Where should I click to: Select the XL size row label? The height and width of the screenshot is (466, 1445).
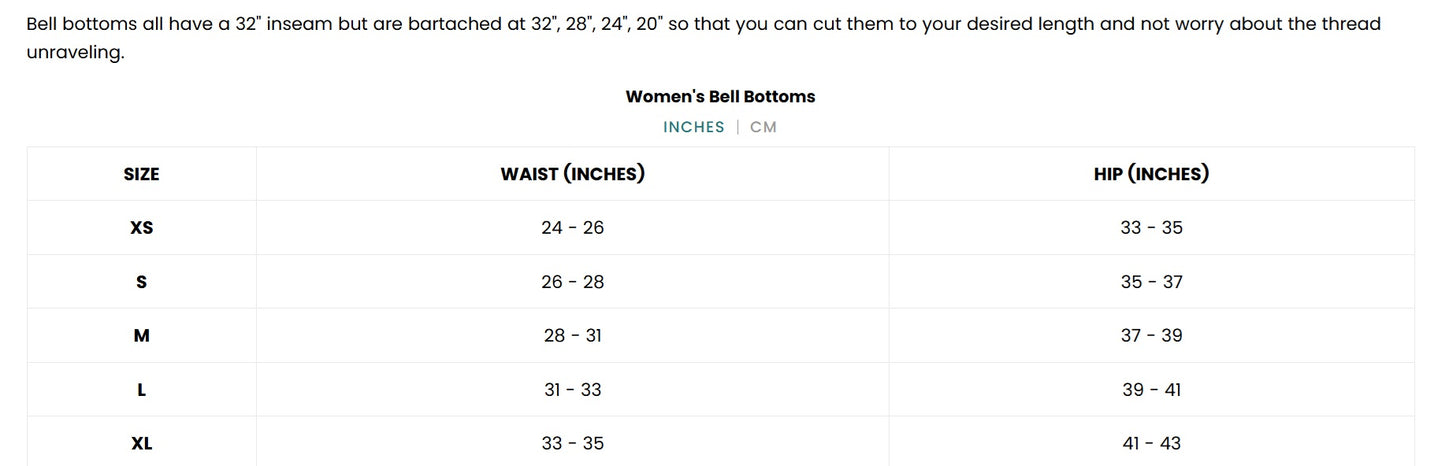(x=141, y=443)
